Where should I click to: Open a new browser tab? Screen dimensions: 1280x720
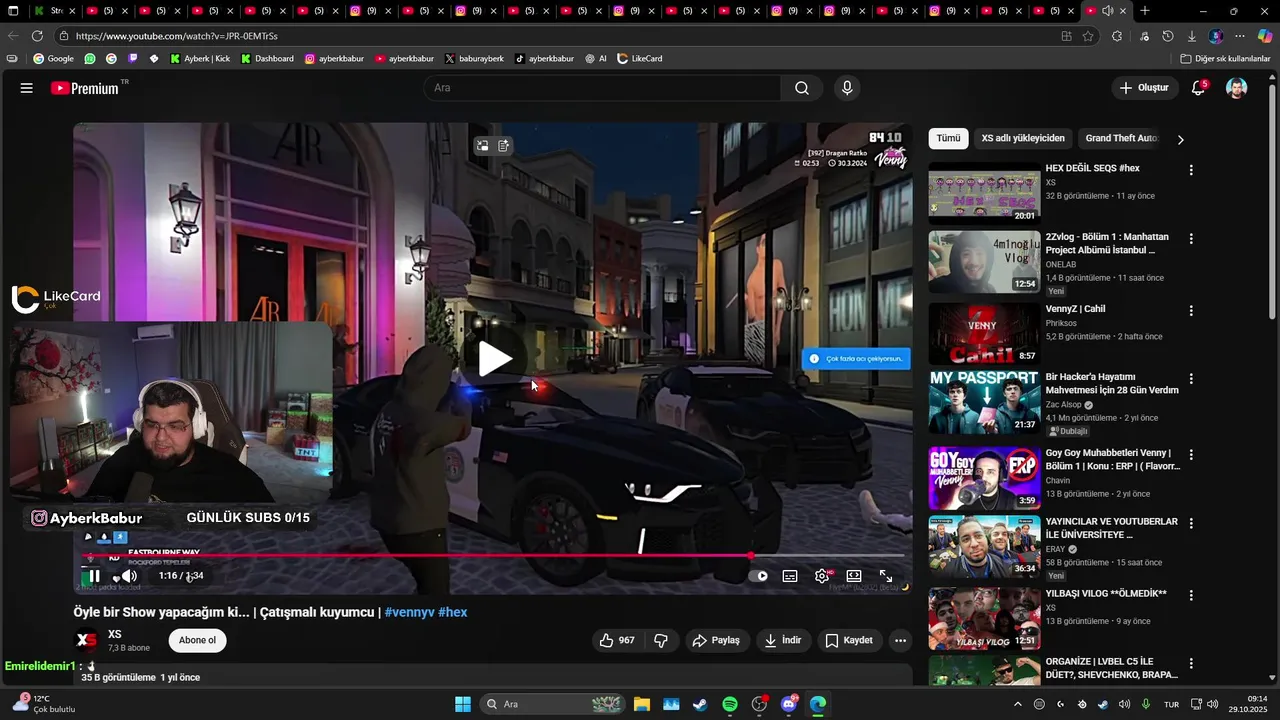pos(1144,11)
